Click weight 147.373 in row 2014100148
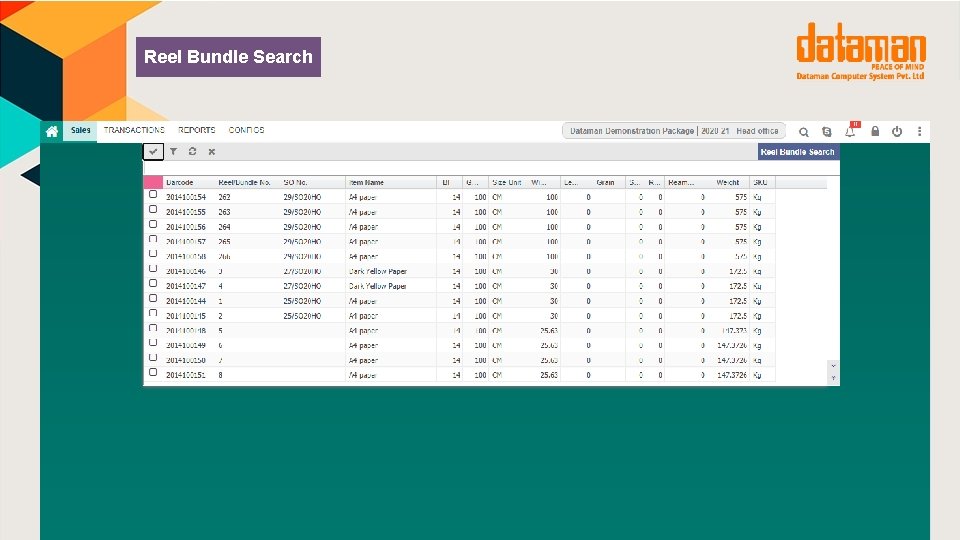960x540 pixels. tap(733, 331)
